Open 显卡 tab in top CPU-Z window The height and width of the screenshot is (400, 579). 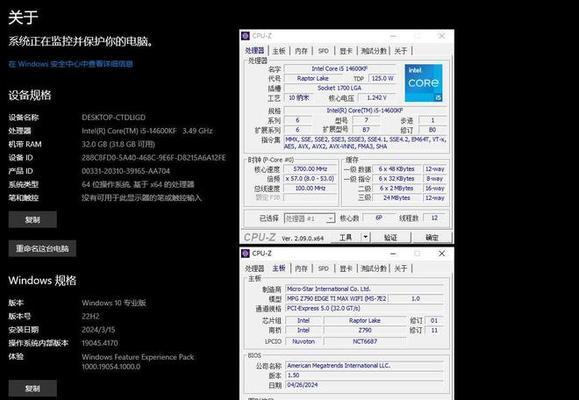click(x=346, y=51)
